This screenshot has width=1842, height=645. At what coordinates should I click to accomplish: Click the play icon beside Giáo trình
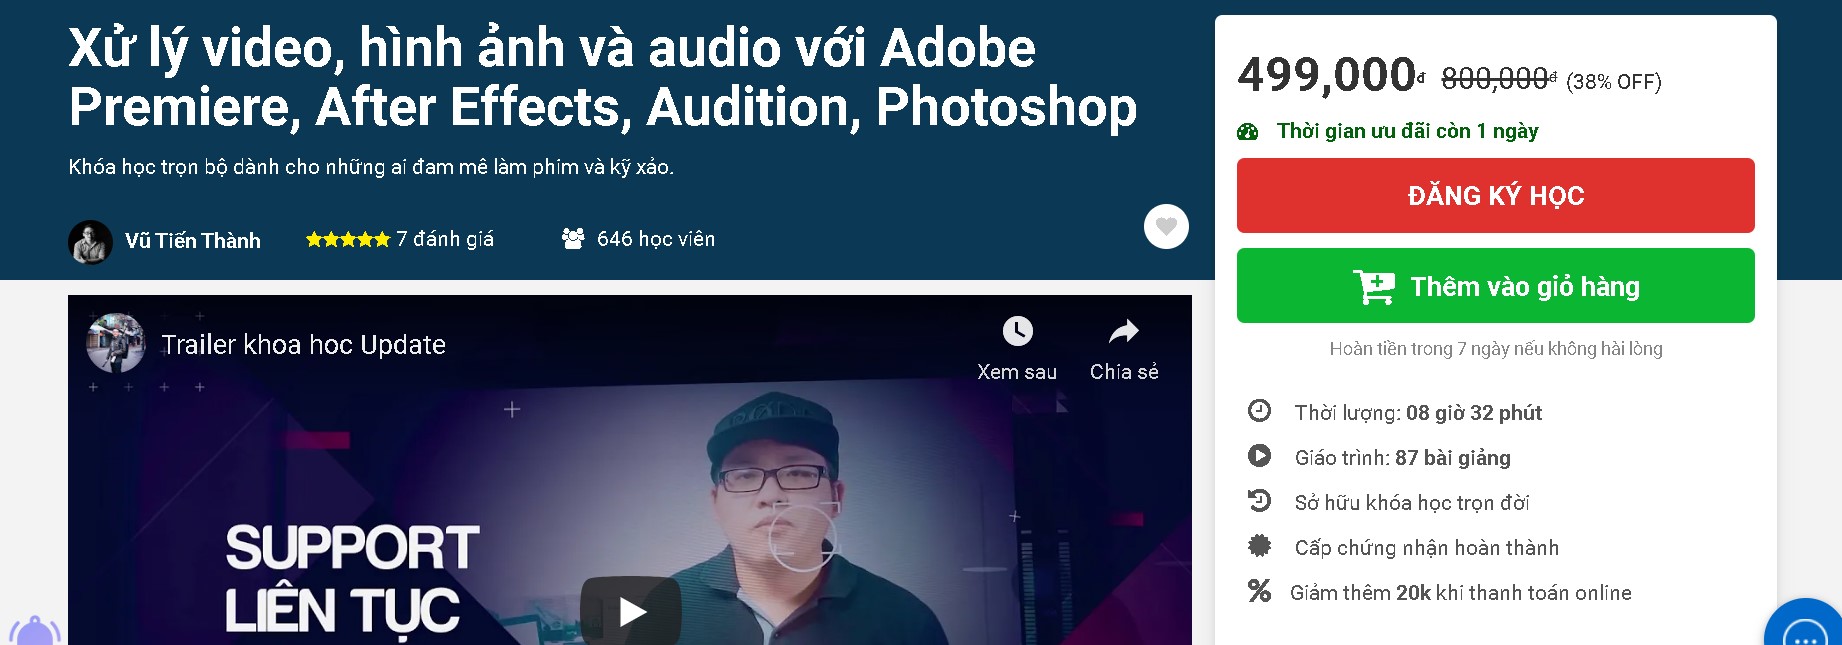point(1259,455)
